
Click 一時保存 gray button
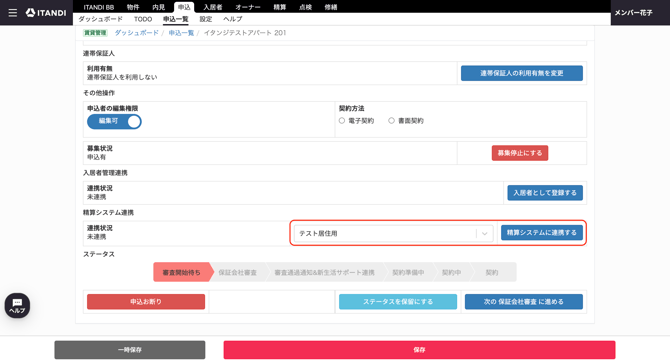(x=129, y=350)
